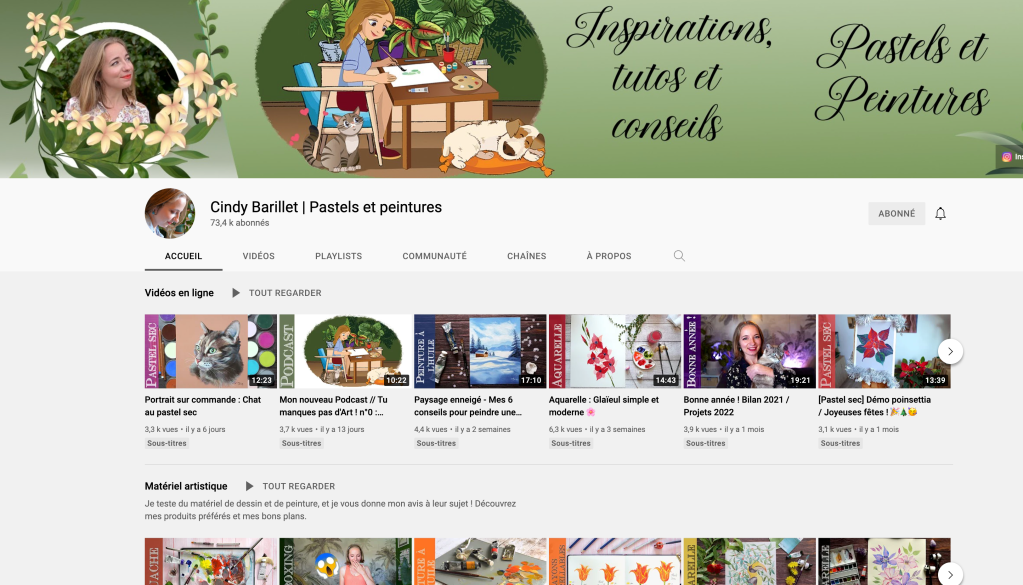1023x585 pixels.
Task: Click the play icon beside Vidéos en ligne
Action: pos(236,293)
